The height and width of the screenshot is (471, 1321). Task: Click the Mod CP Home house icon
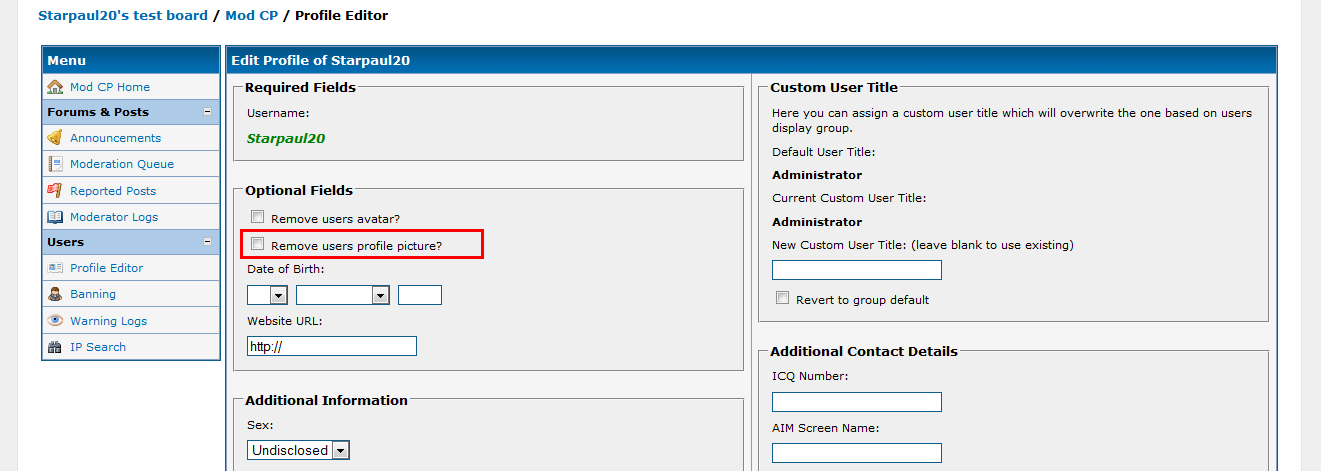(x=55, y=87)
